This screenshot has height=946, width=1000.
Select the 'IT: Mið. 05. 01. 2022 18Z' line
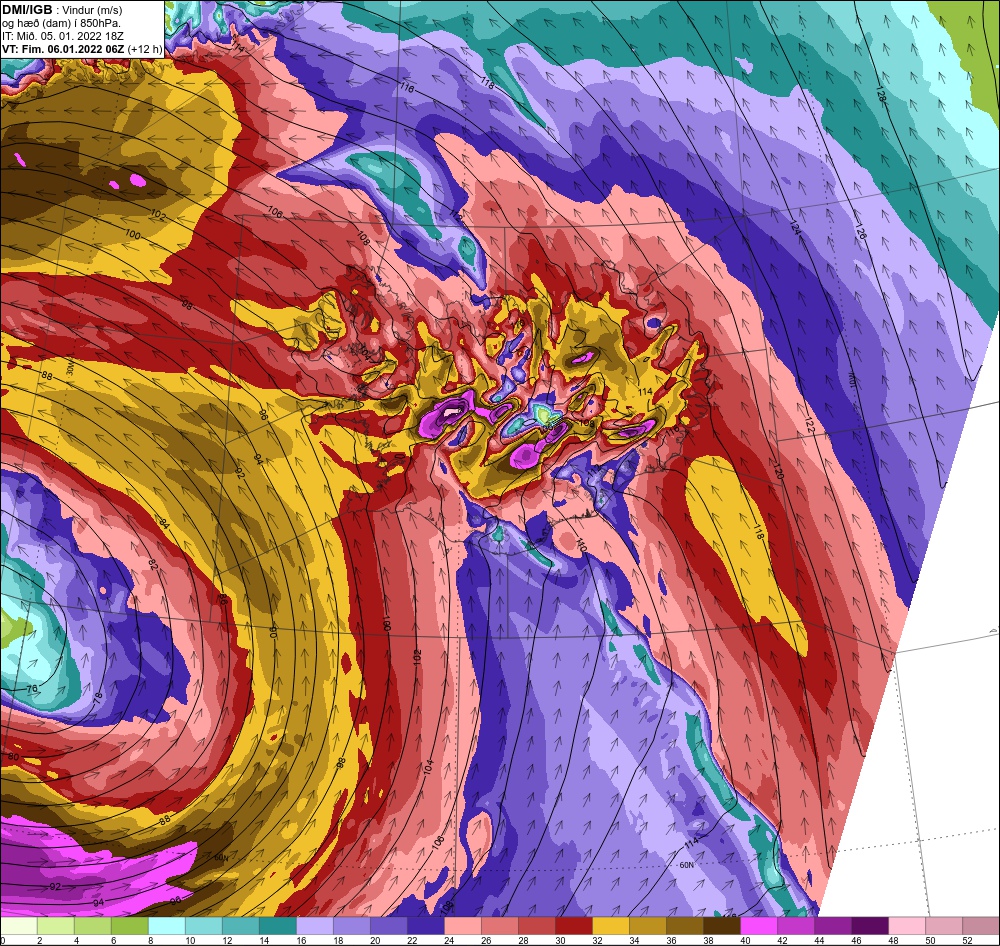pos(63,36)
